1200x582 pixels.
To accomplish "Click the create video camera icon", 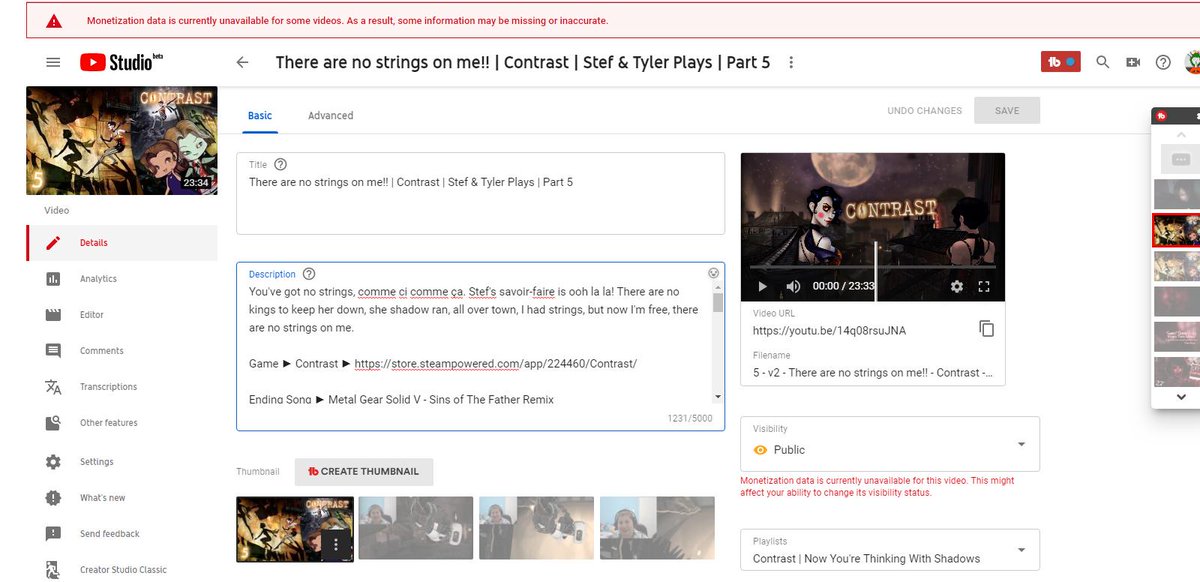I will coord(1133,62).
